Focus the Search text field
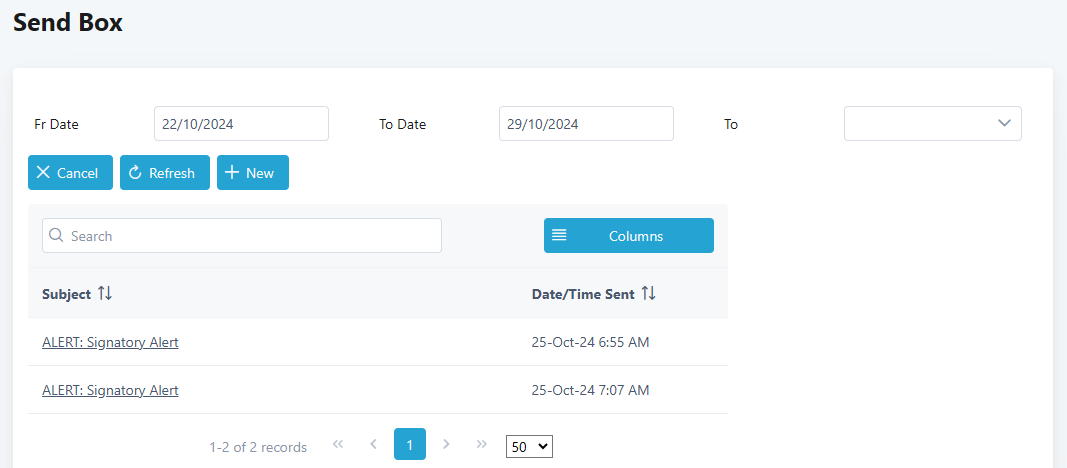The image size is (1067, 468). [250, 236]
